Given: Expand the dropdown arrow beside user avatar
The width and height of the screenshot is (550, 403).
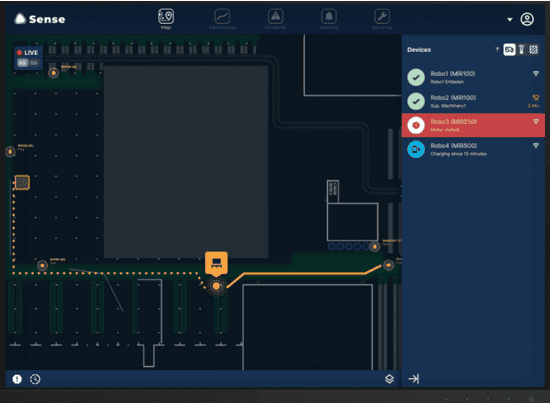Looking at the screenshot, I should 510,20.
